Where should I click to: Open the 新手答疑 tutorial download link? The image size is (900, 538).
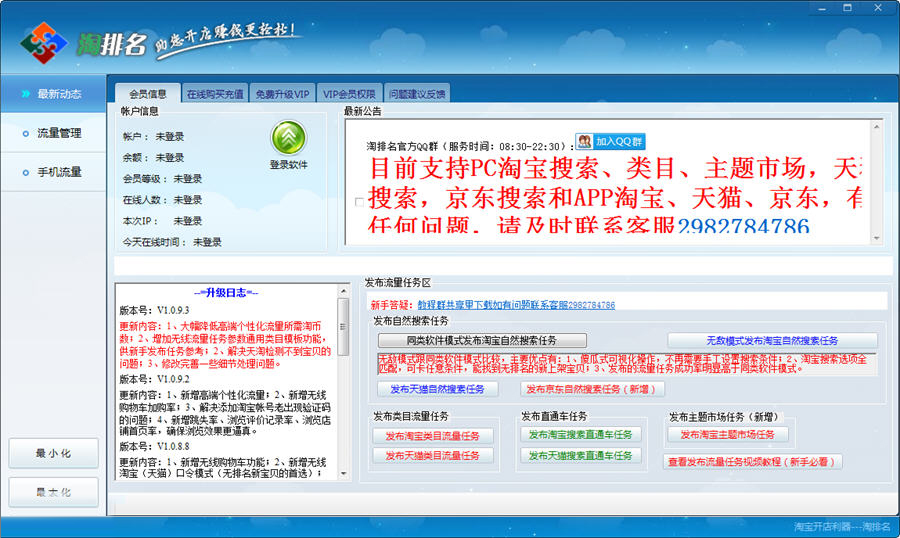pos(516,305)
